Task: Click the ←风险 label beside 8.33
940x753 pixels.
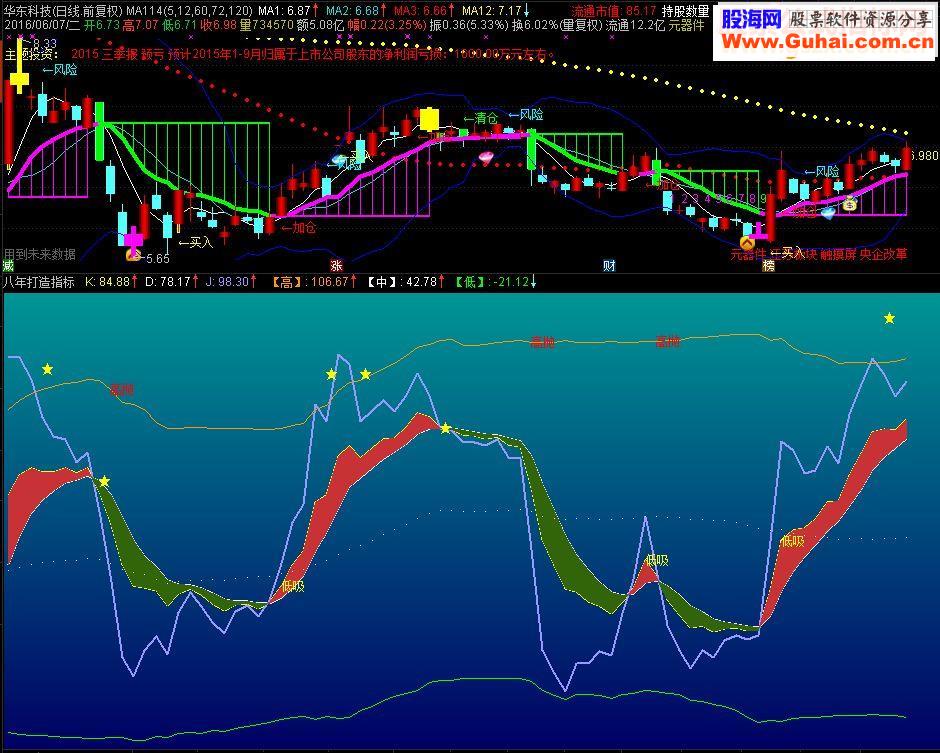Action: (x=60, y=70)
